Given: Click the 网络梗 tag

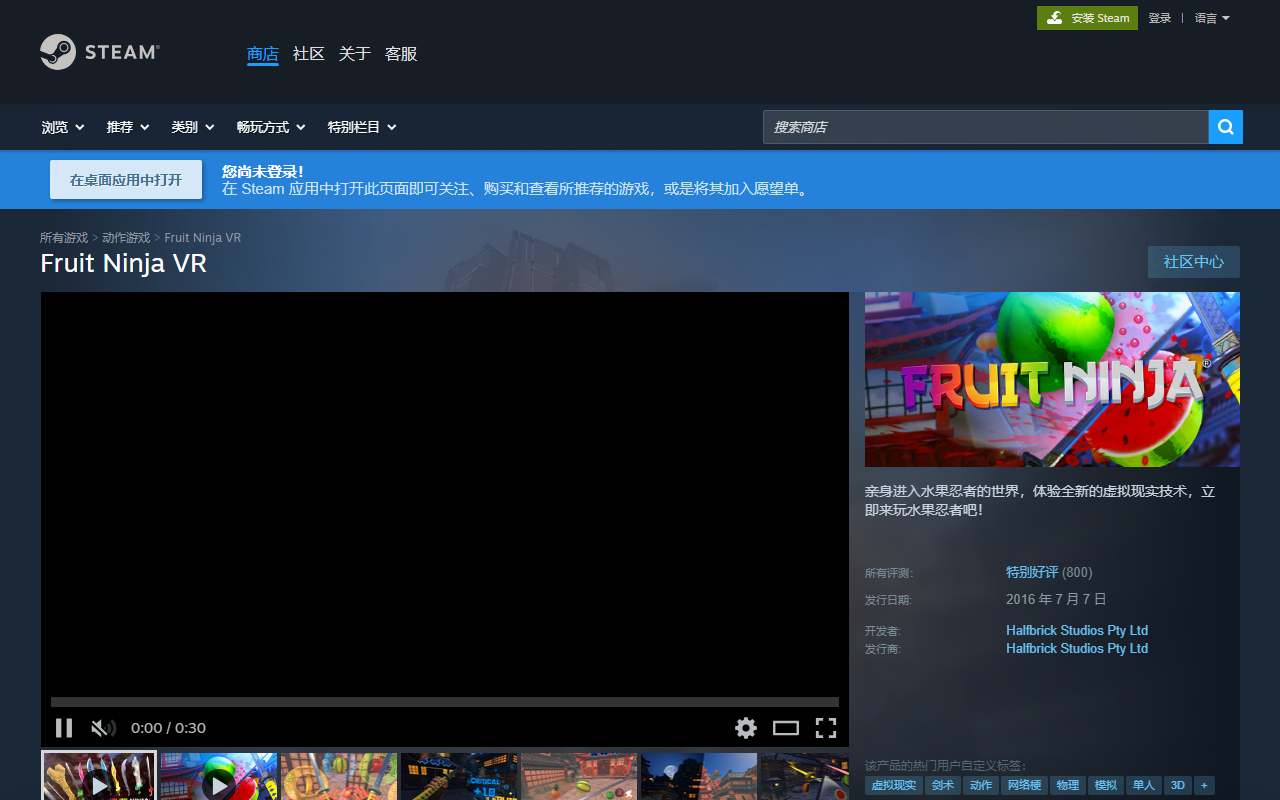Looking at the screenshot, I should coord(1025,786).
